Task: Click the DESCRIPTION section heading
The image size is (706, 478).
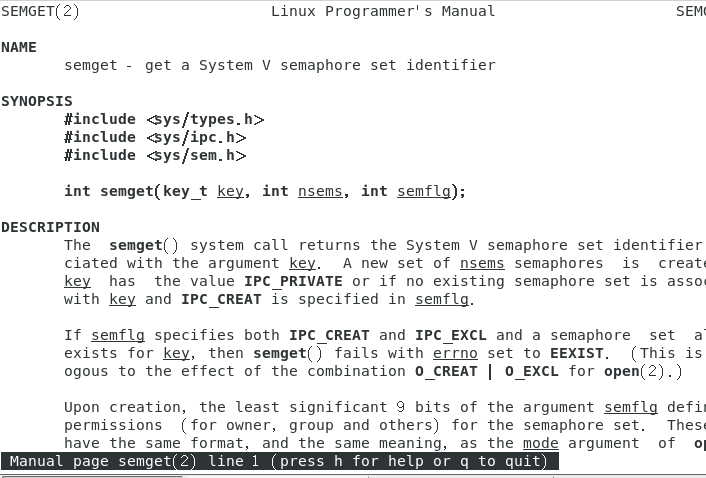Action: (x=50, y=227)
